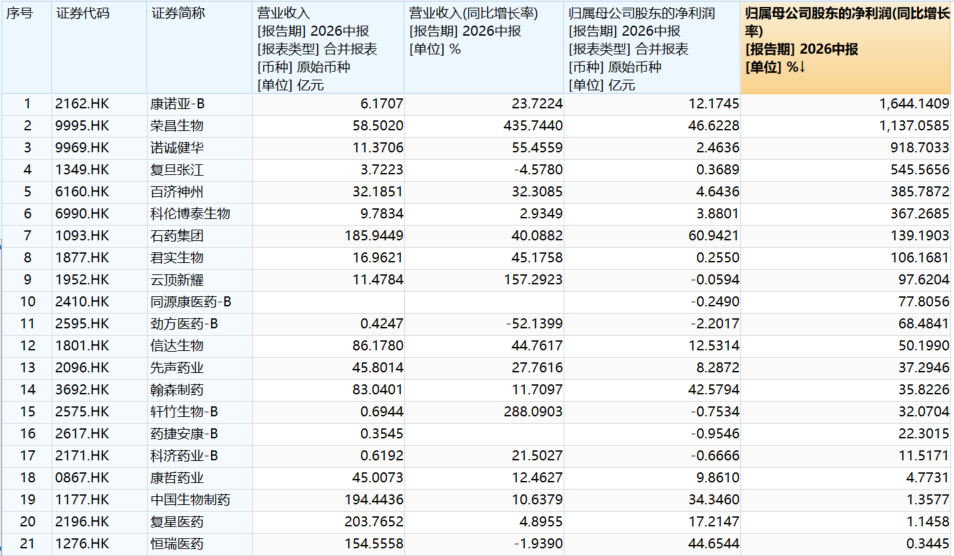Select net profit growth value 918.7033

pos(919,148)
